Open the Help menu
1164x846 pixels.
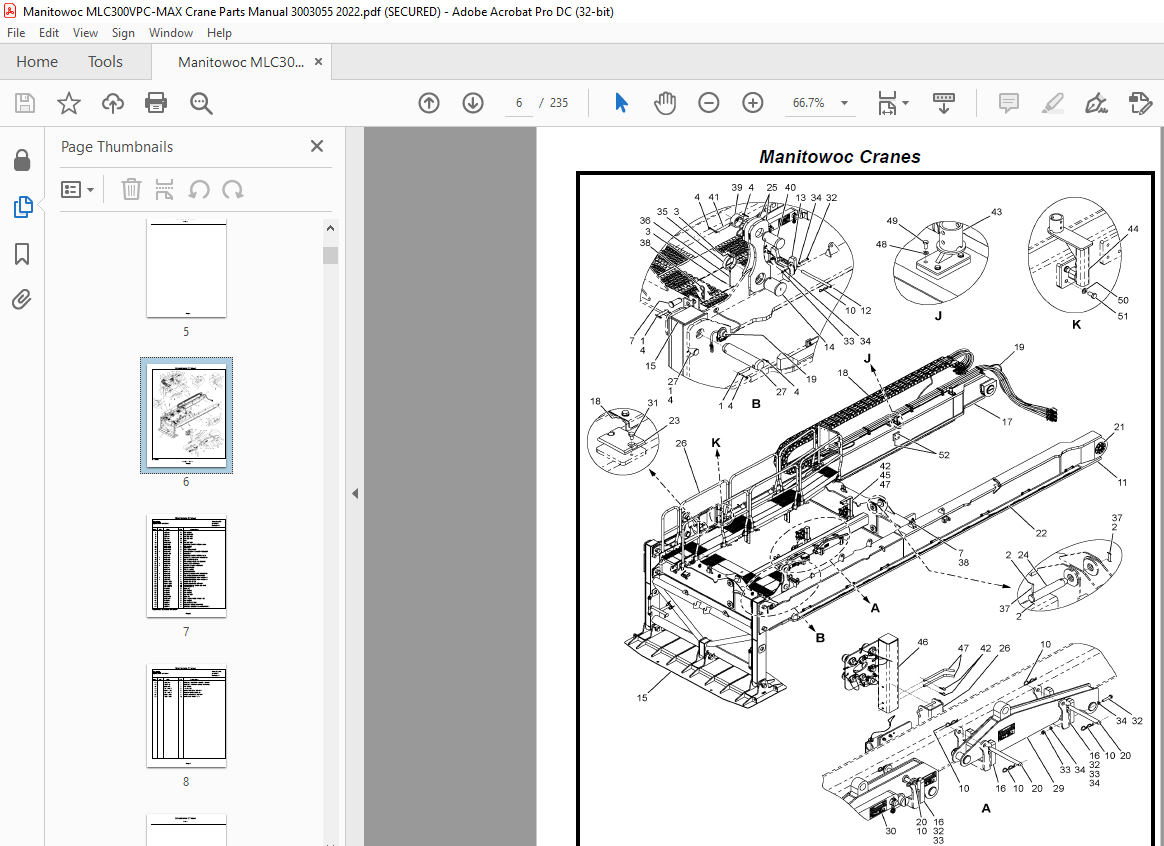click(x=219, y=33)
